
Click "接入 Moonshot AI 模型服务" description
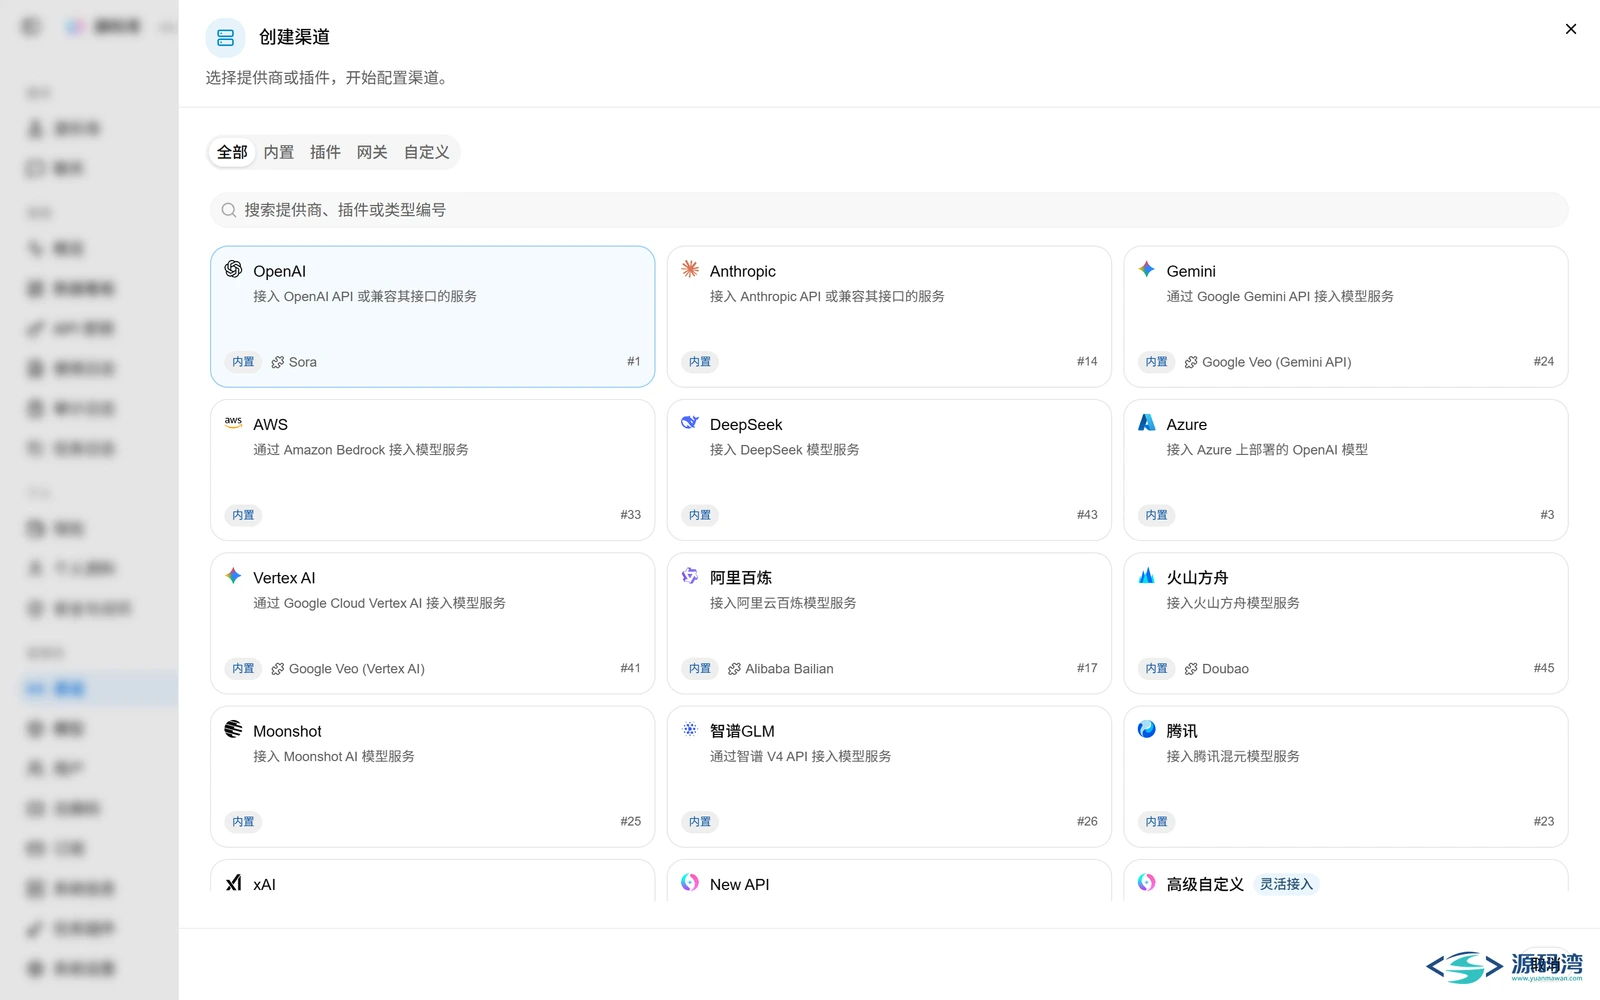coord(334,757)
